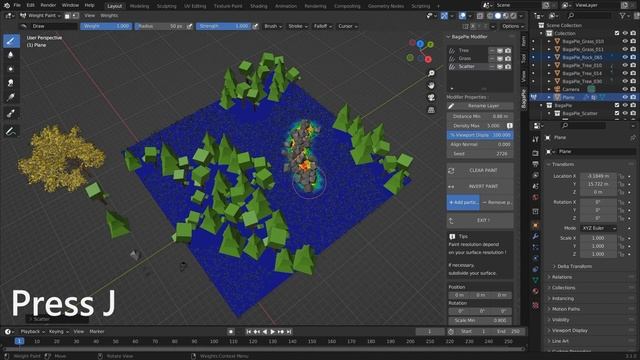This screenshot has width=640, height=360.
Task: Select the Blur tool in the toolbar
Action: (x=11, y=55)
